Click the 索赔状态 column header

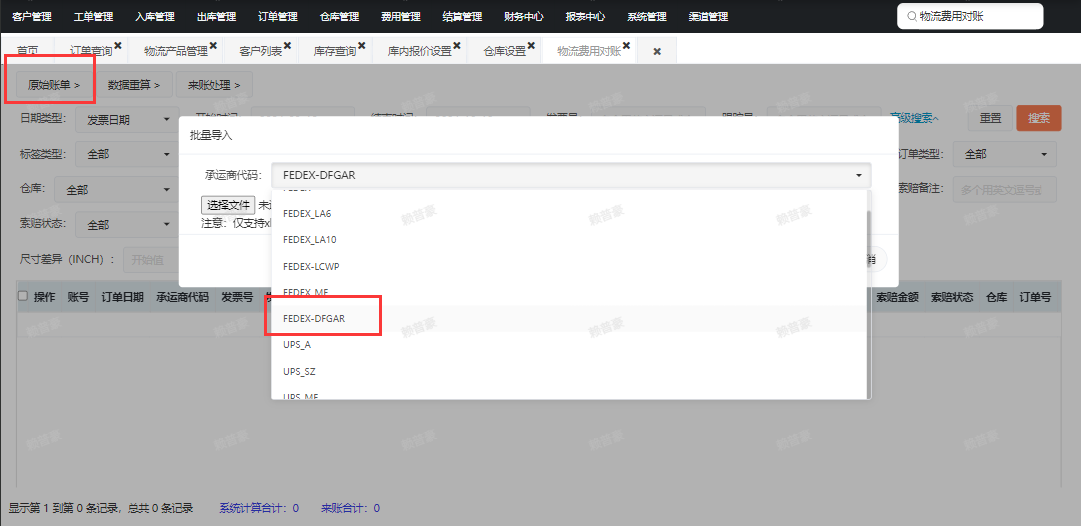click(x=952, y=297)
